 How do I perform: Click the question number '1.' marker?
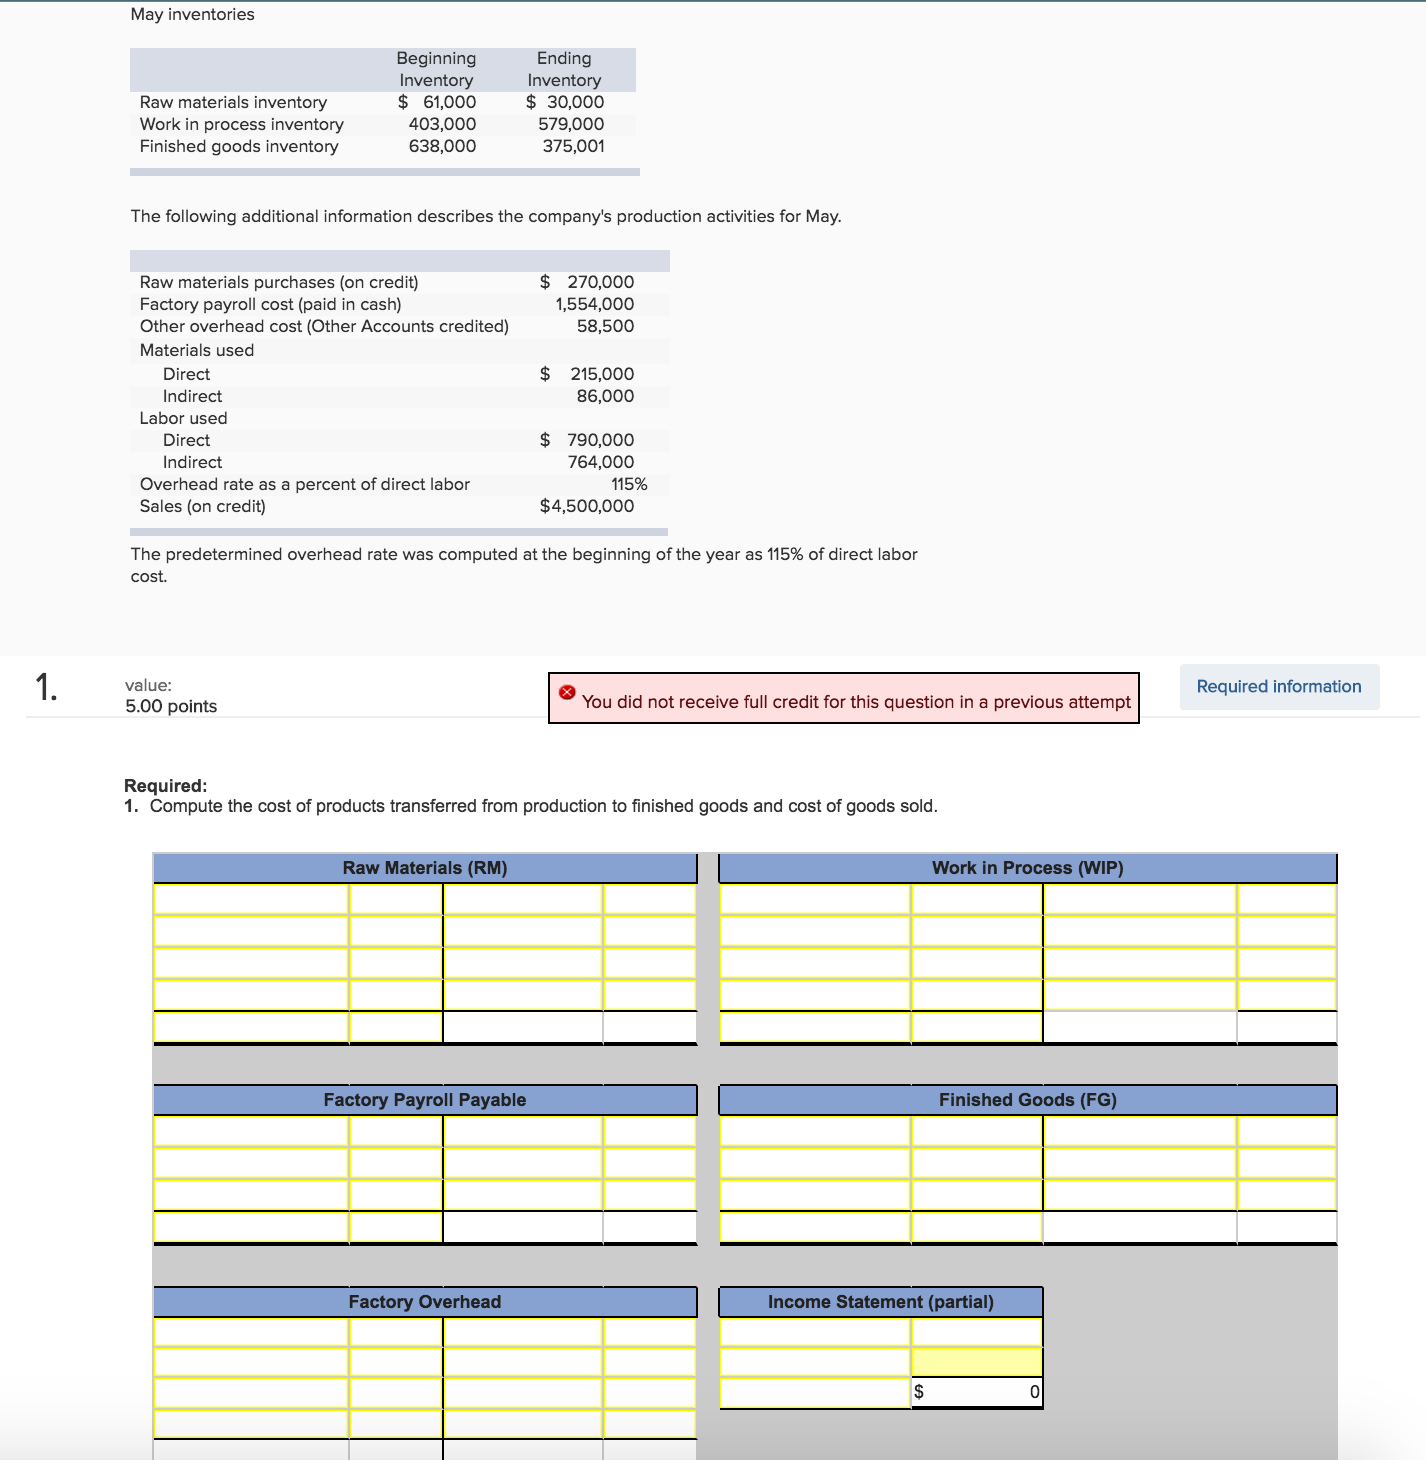pos(46,687)
